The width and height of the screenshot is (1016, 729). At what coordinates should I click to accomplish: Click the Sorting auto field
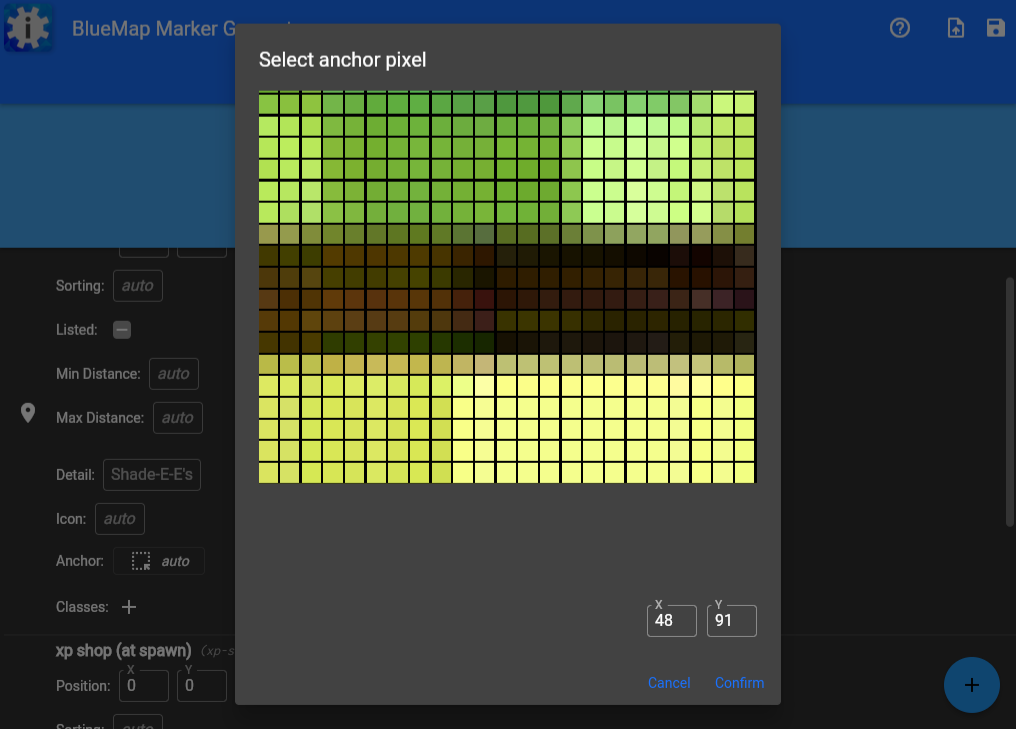tap(138, 286)
